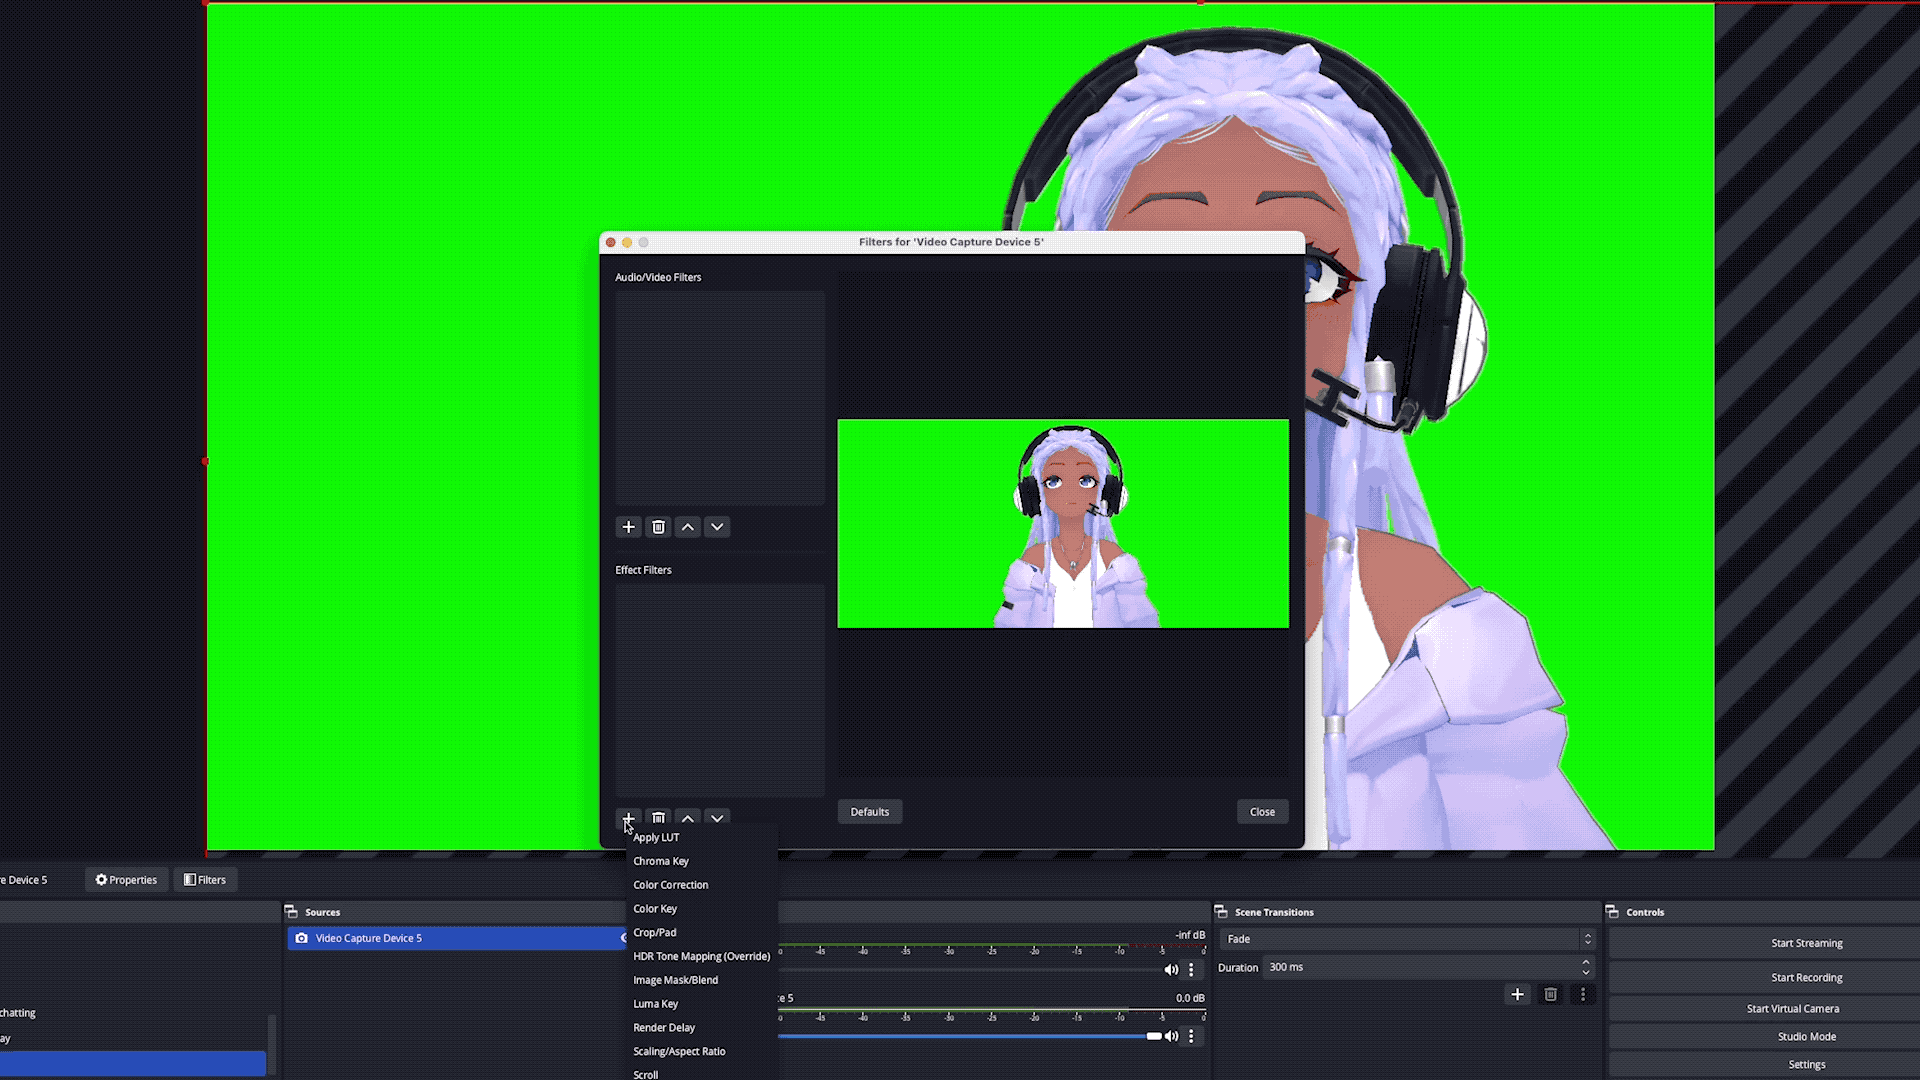Mute the first audio mixer channel
This screenshot has height=1080, width=1920.
(x=1171, y=969)
